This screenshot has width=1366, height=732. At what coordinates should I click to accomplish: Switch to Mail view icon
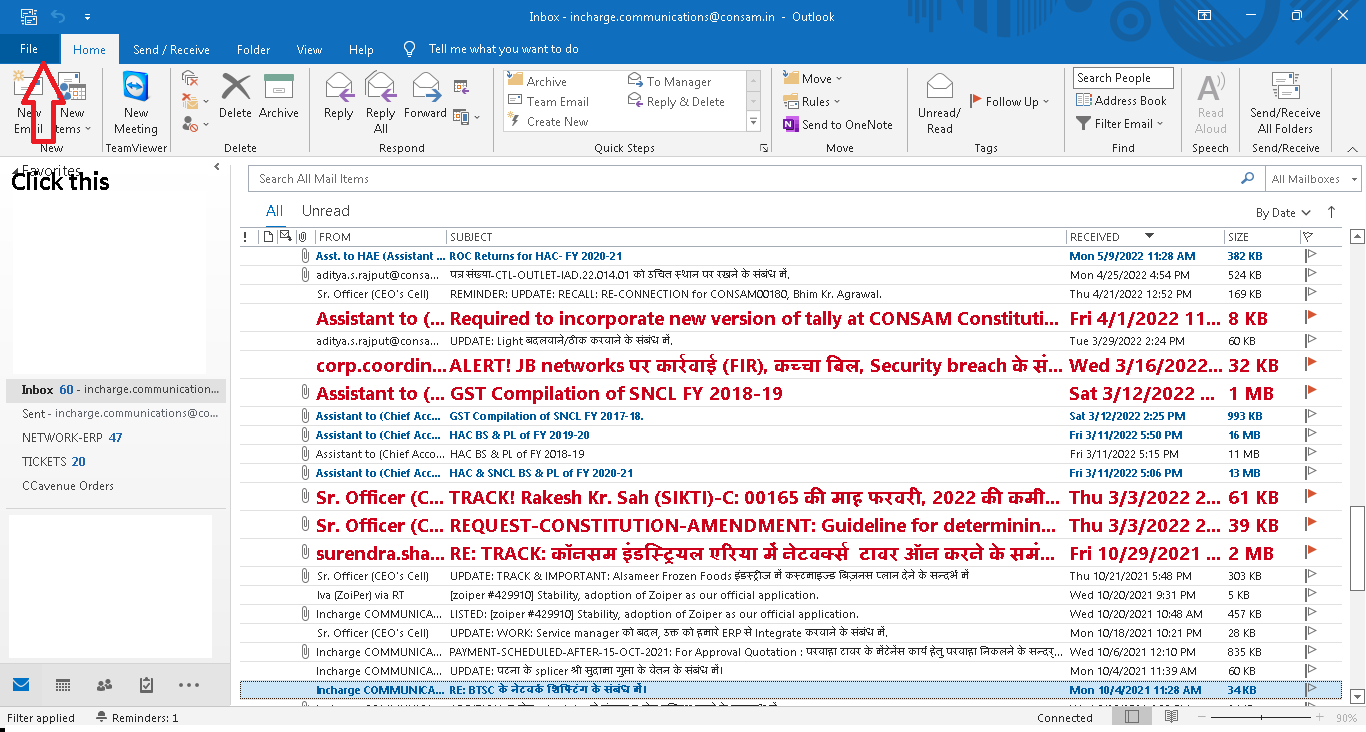(x=21, y=685)
